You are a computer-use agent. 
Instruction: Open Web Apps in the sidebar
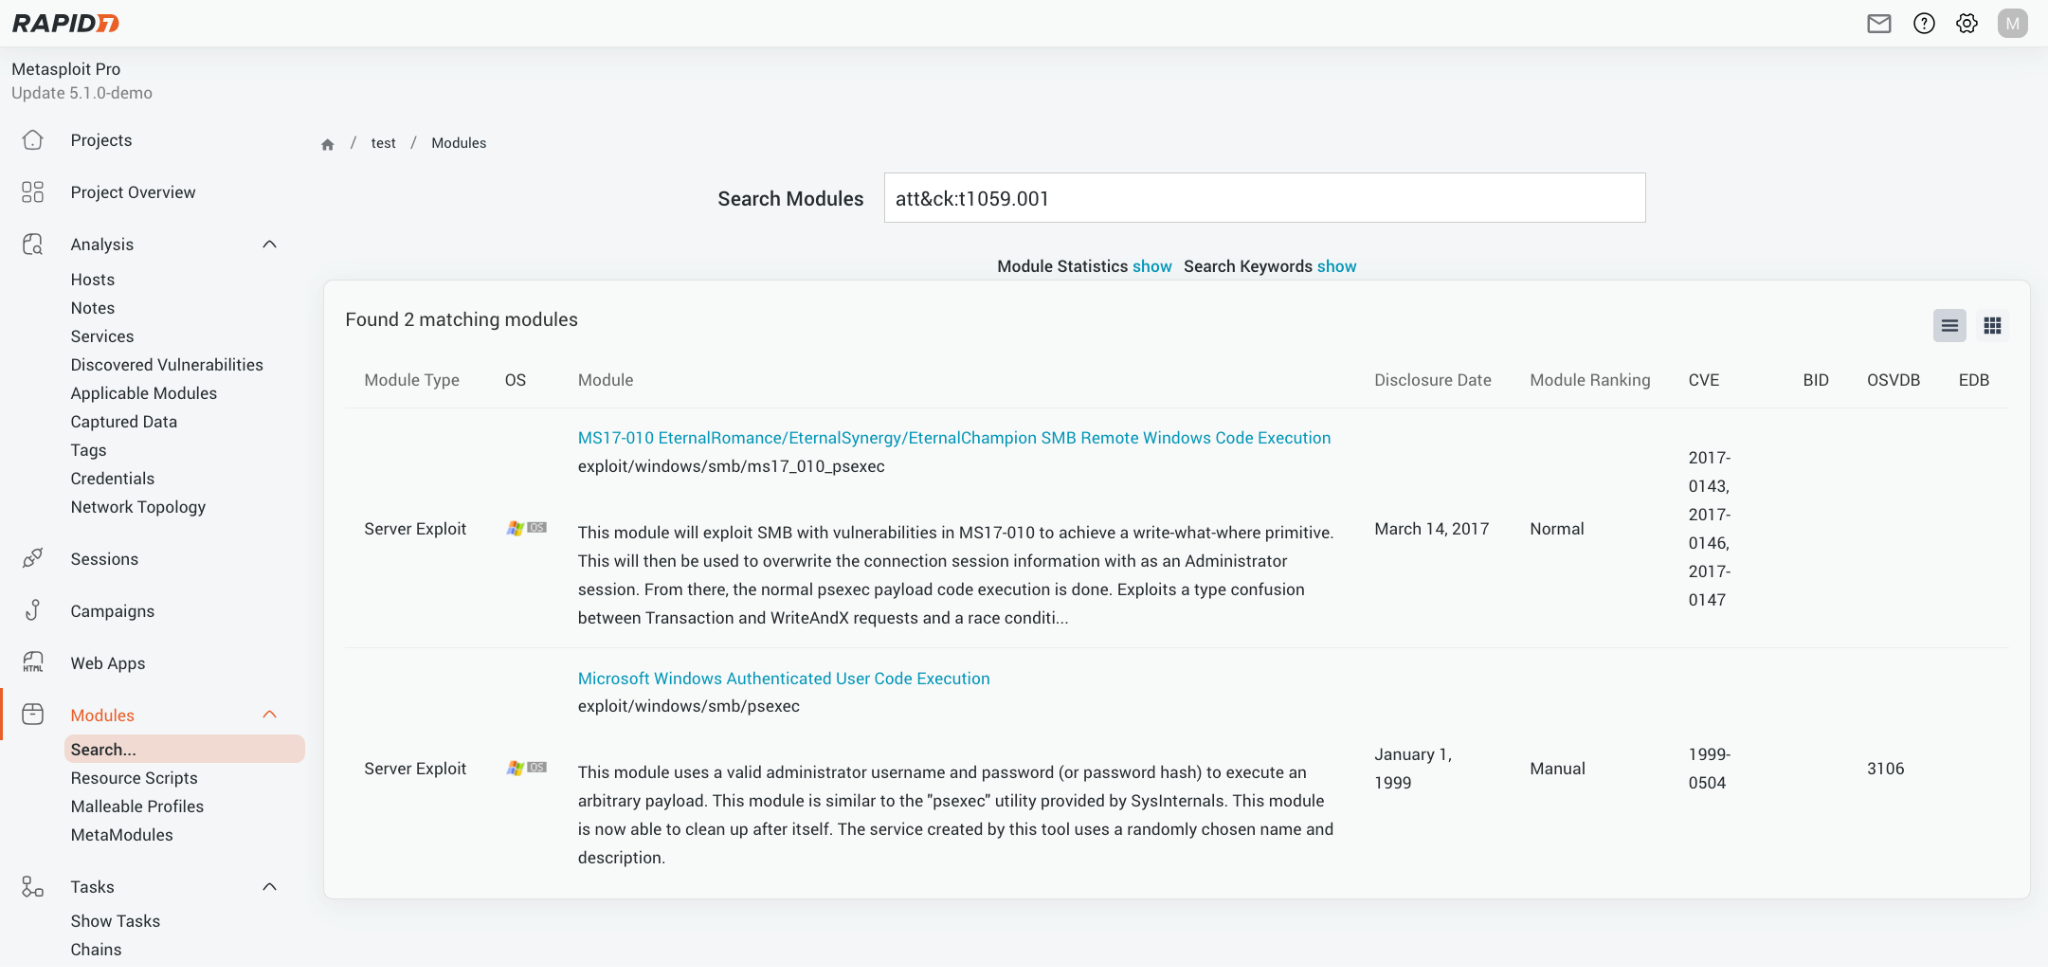coord(108,663)
